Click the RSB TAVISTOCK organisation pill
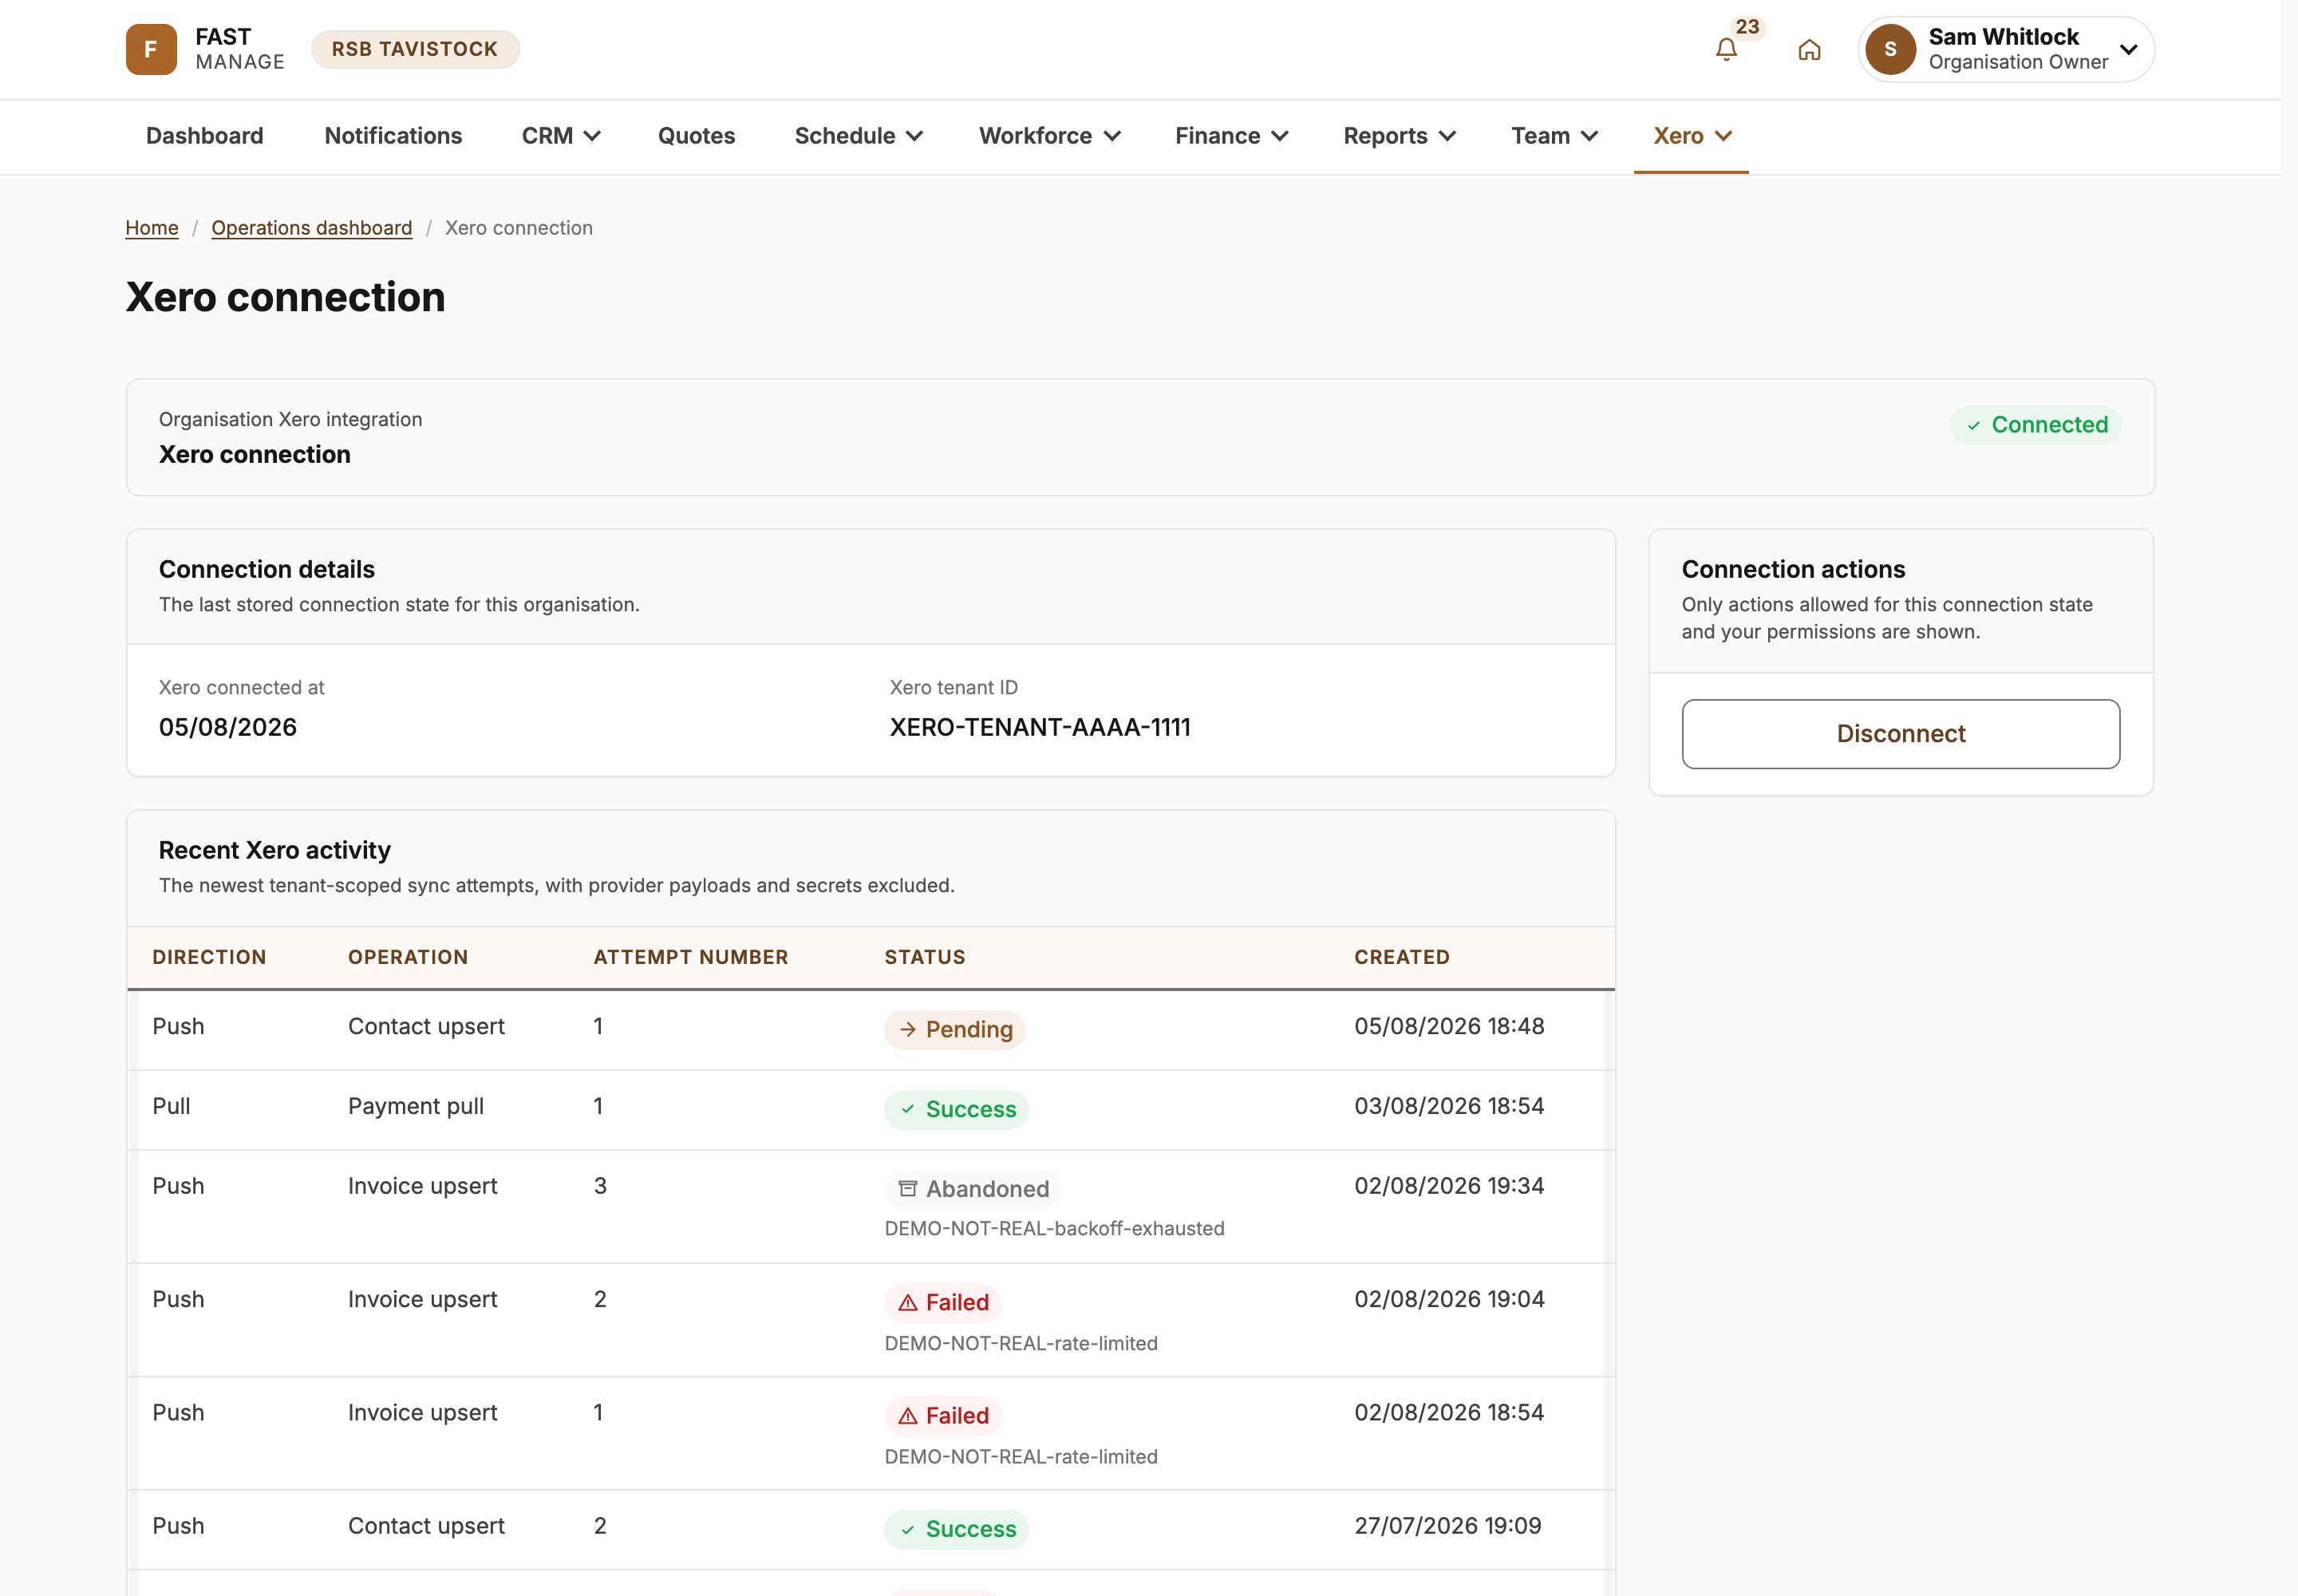Screen dimensions: 2298x1596 415,49
